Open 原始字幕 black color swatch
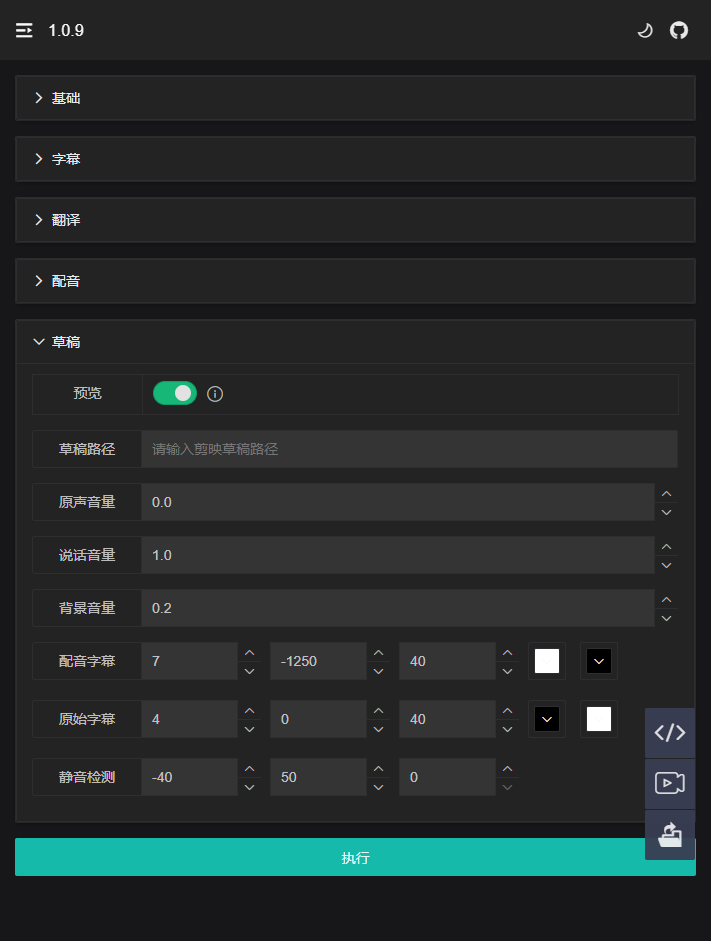The image size is (711, 941). pyautogui.click(x=547, y=719)
